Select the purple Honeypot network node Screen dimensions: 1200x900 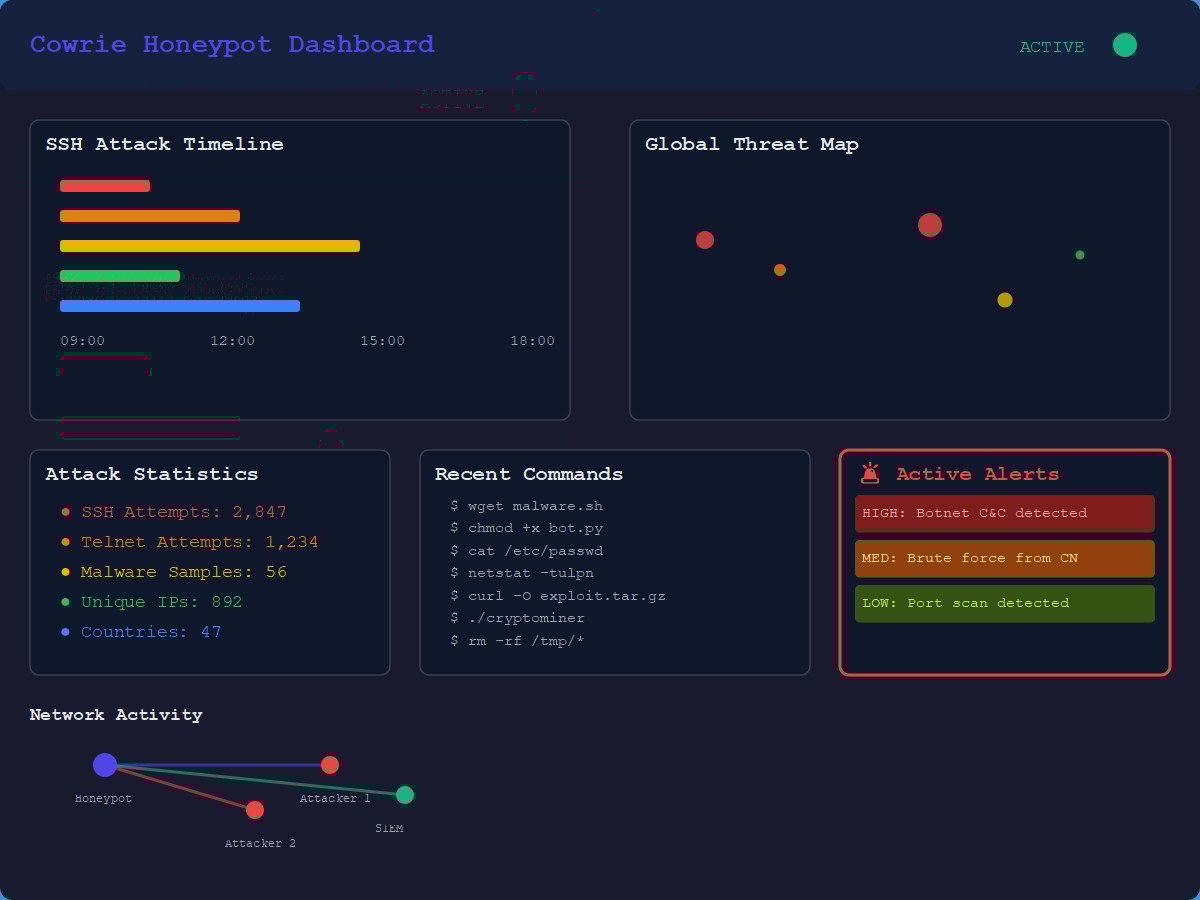pos(105,765)
